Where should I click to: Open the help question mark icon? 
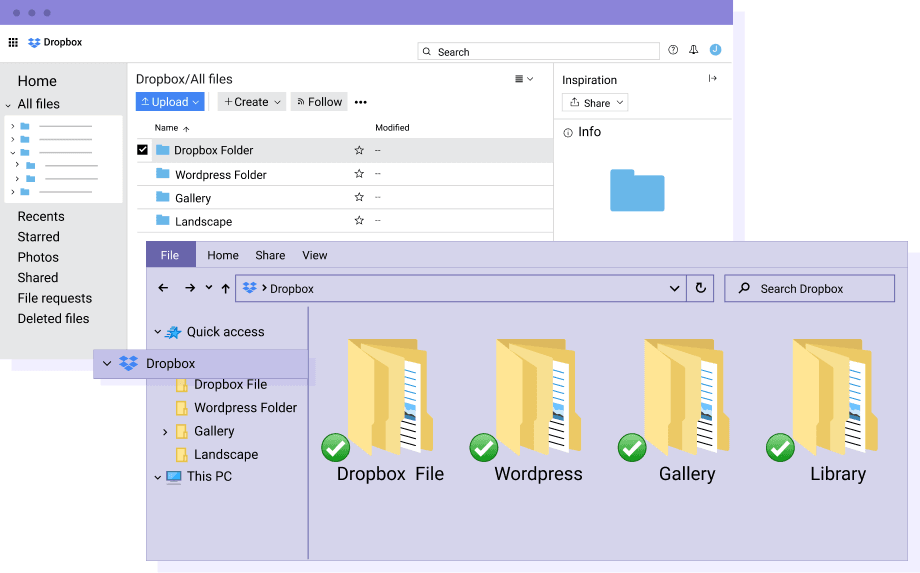(673, 50)
